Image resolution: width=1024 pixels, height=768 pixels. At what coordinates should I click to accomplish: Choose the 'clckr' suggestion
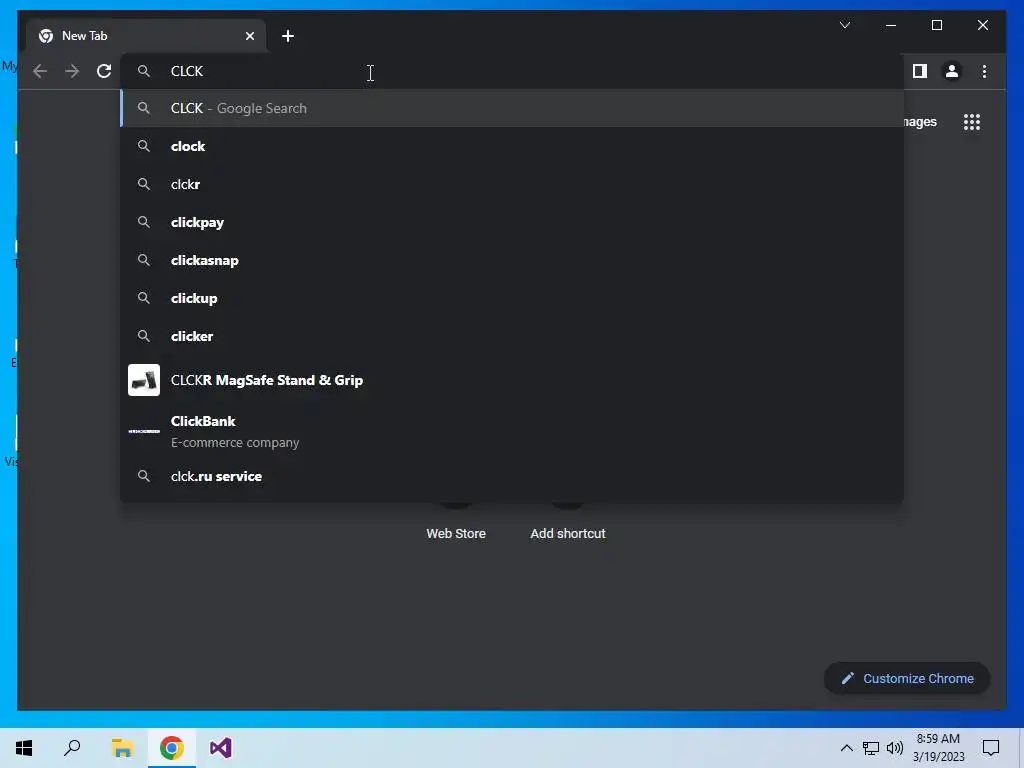[x=512, y=184]
